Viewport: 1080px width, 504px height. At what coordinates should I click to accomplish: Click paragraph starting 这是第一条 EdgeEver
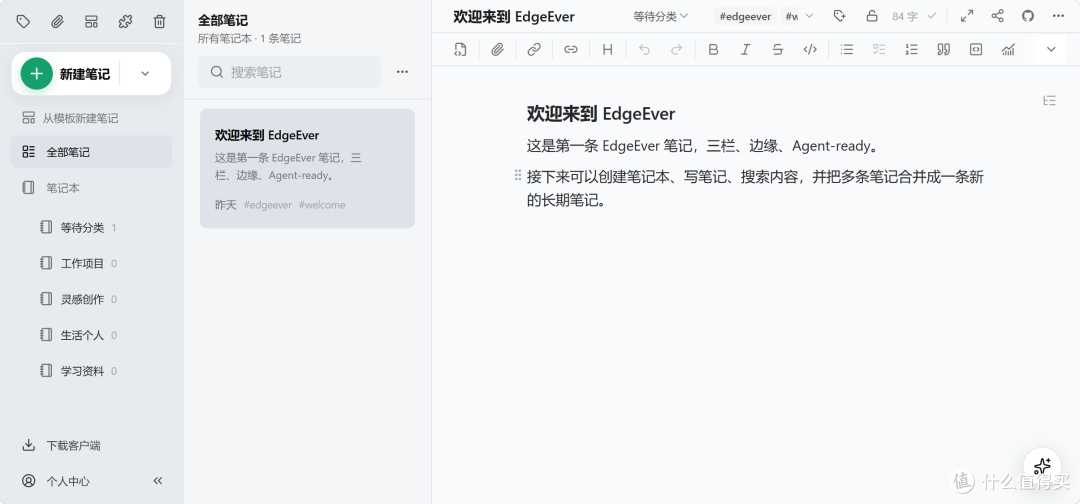pos(703,146)
